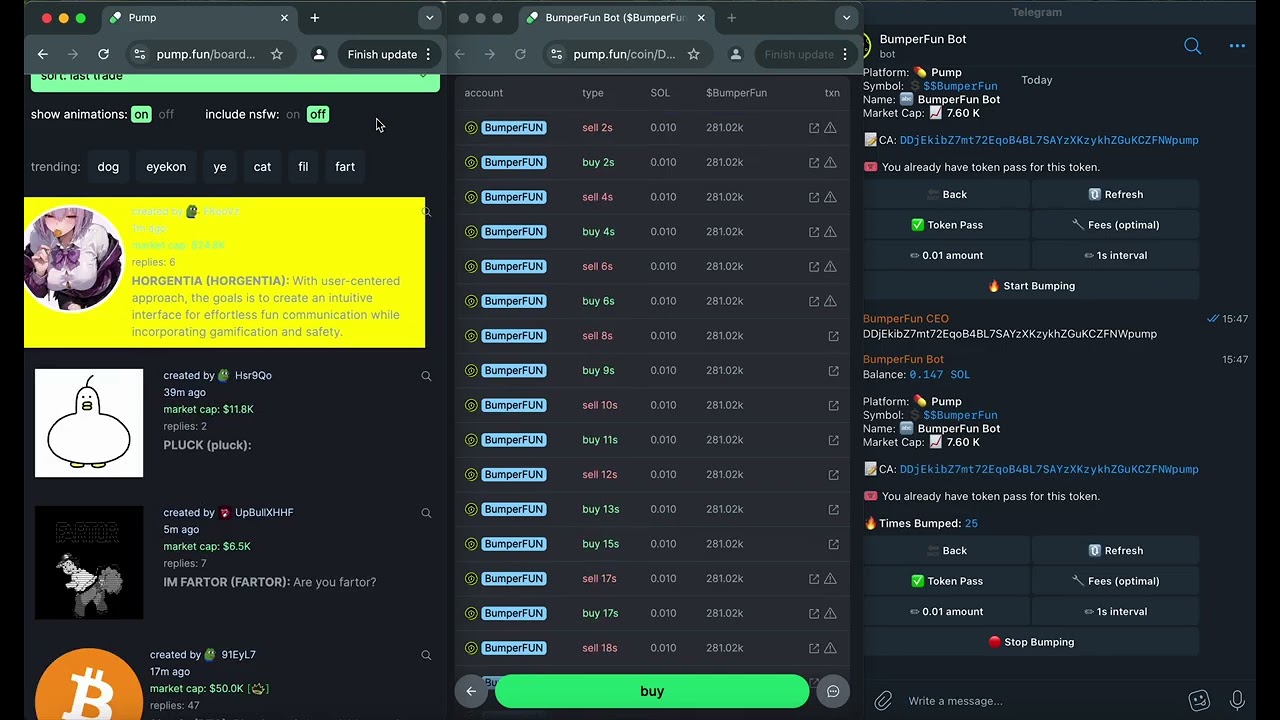The image size is (1280, 720).
Task: Reload the pump.fun board page
Action: click(103, 54)
